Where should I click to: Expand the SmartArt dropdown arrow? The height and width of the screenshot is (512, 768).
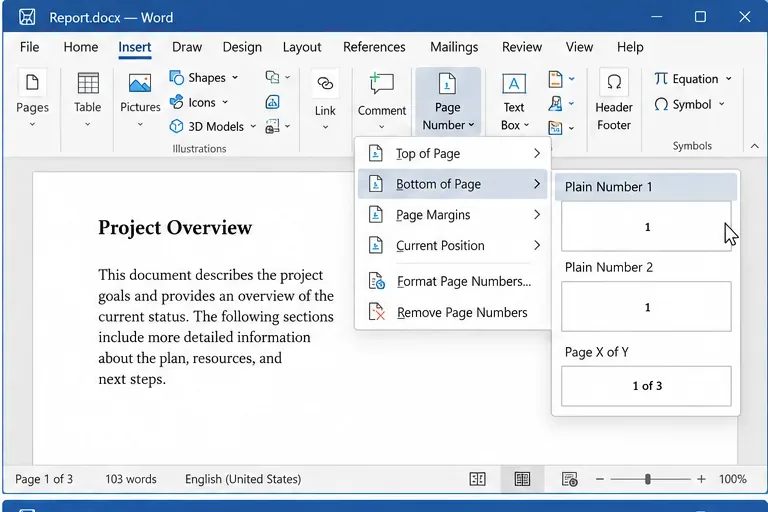coord(288,77)
